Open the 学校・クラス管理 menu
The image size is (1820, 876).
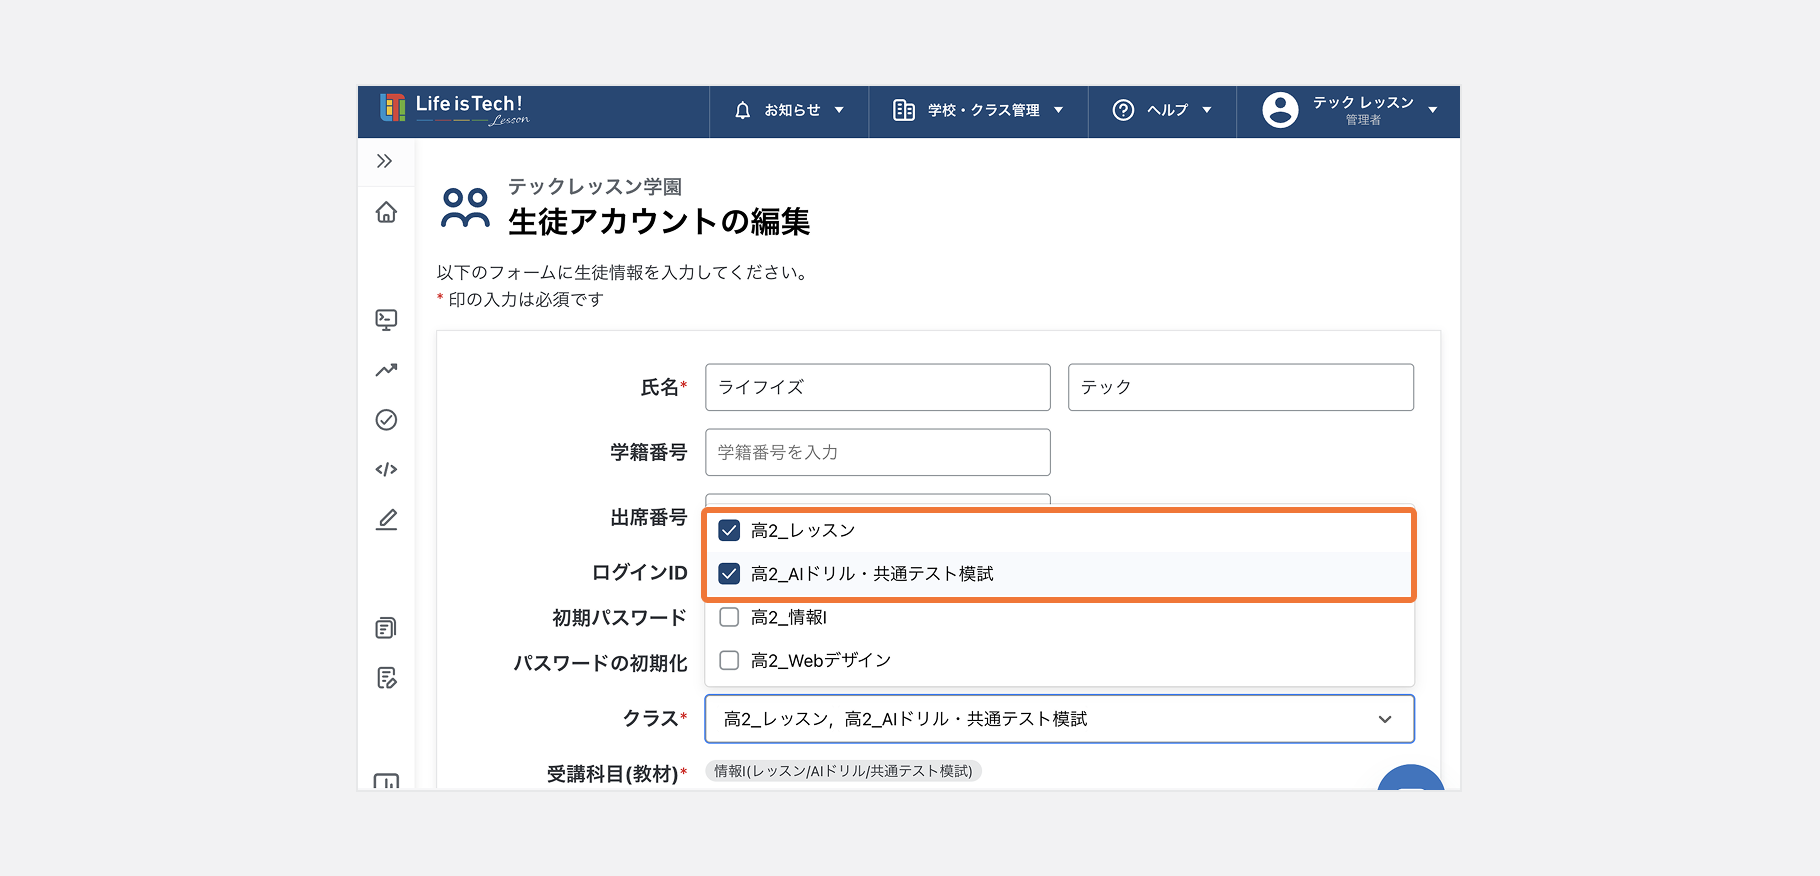click(x=979, y=111)
